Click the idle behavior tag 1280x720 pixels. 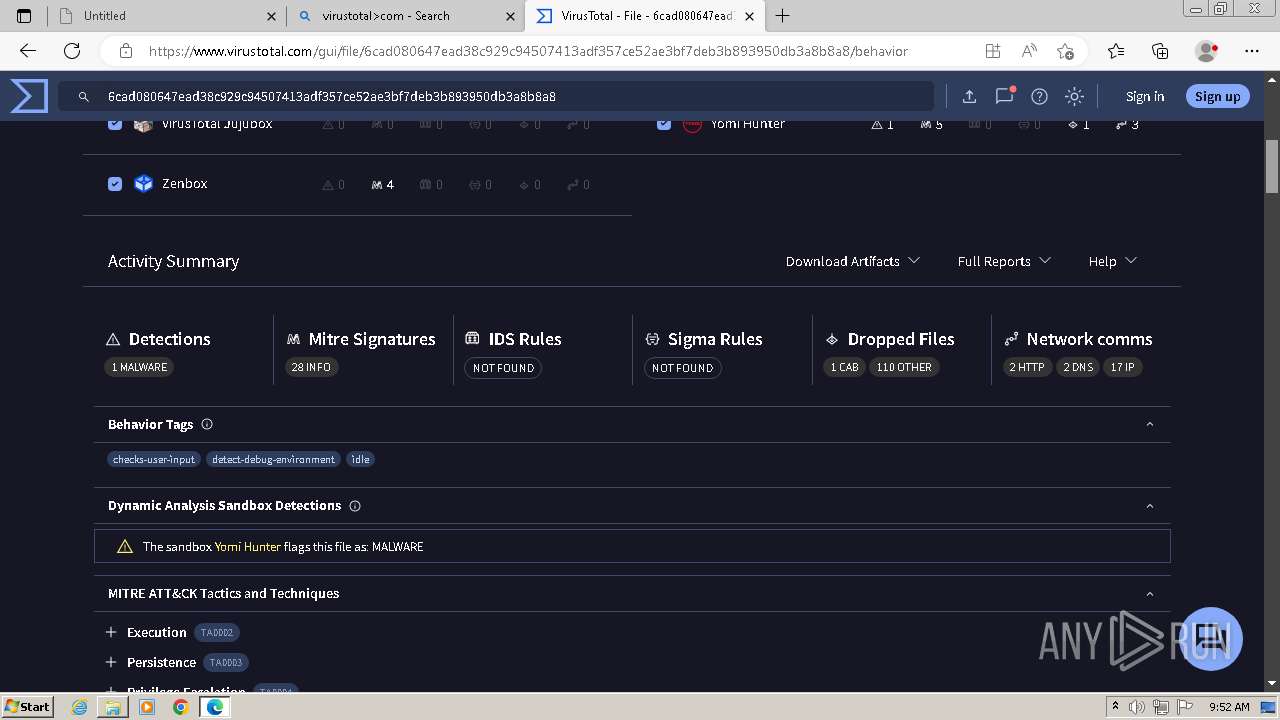(x=360, y=459)
